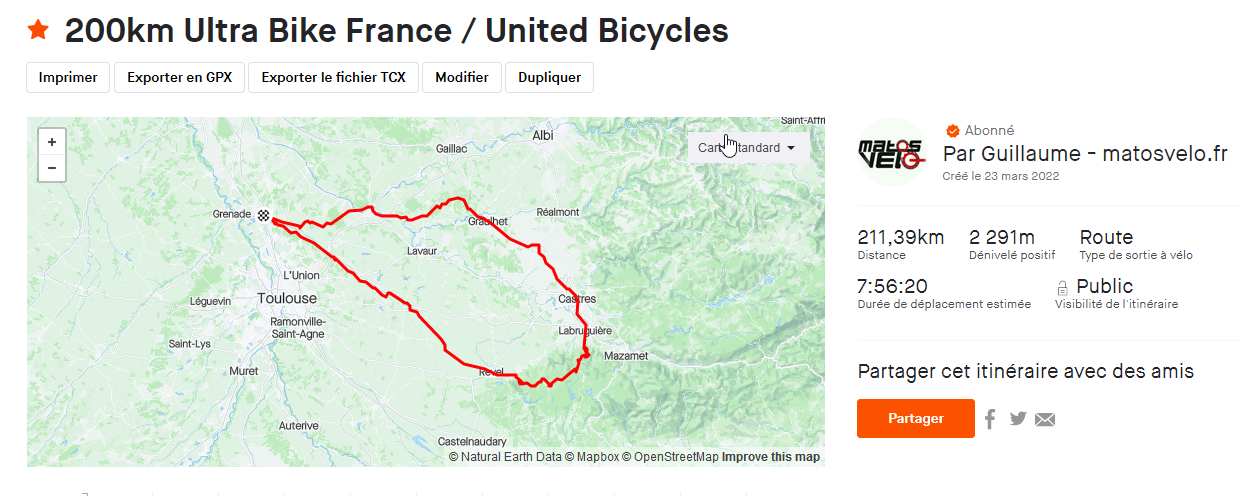
Task: Click the checkered finish flag marker
Action: click(263, 214)
